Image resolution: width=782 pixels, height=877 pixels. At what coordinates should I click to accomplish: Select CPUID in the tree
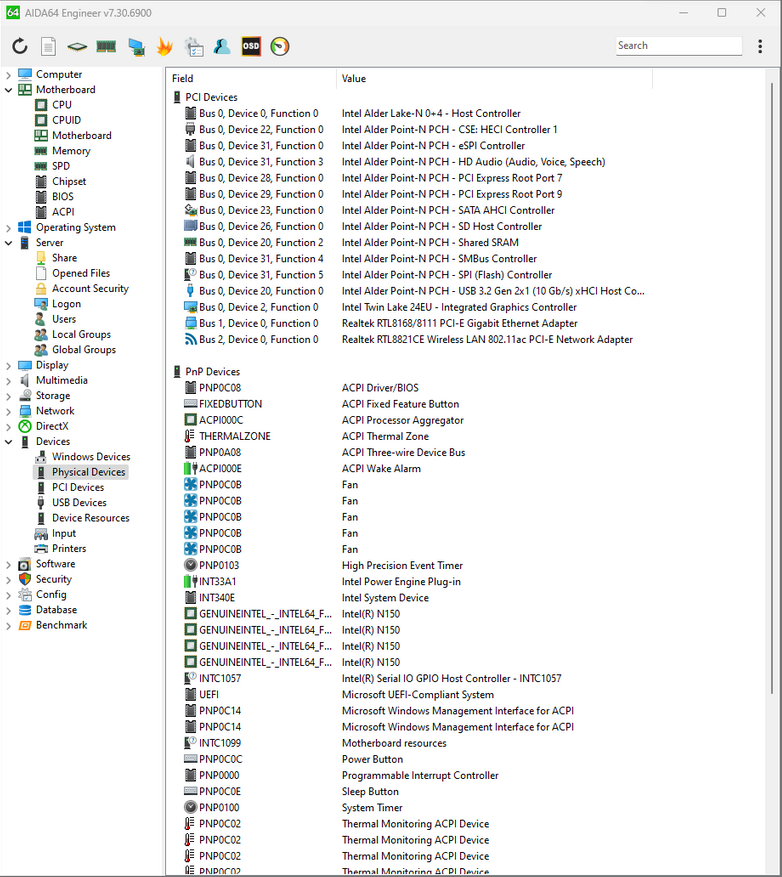(67, 120)
